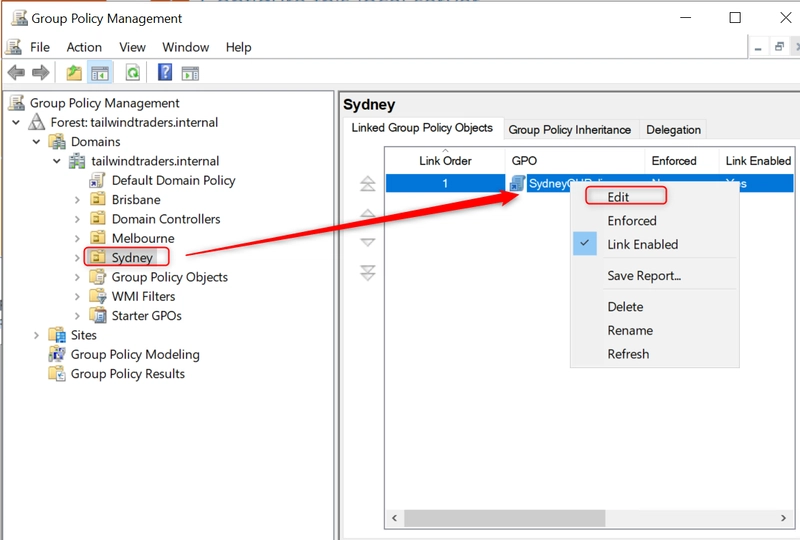Choose Refresh from the context menu
Image resolution: width=800 pixels, height=540 pixels.
click(x=628, y=354)
